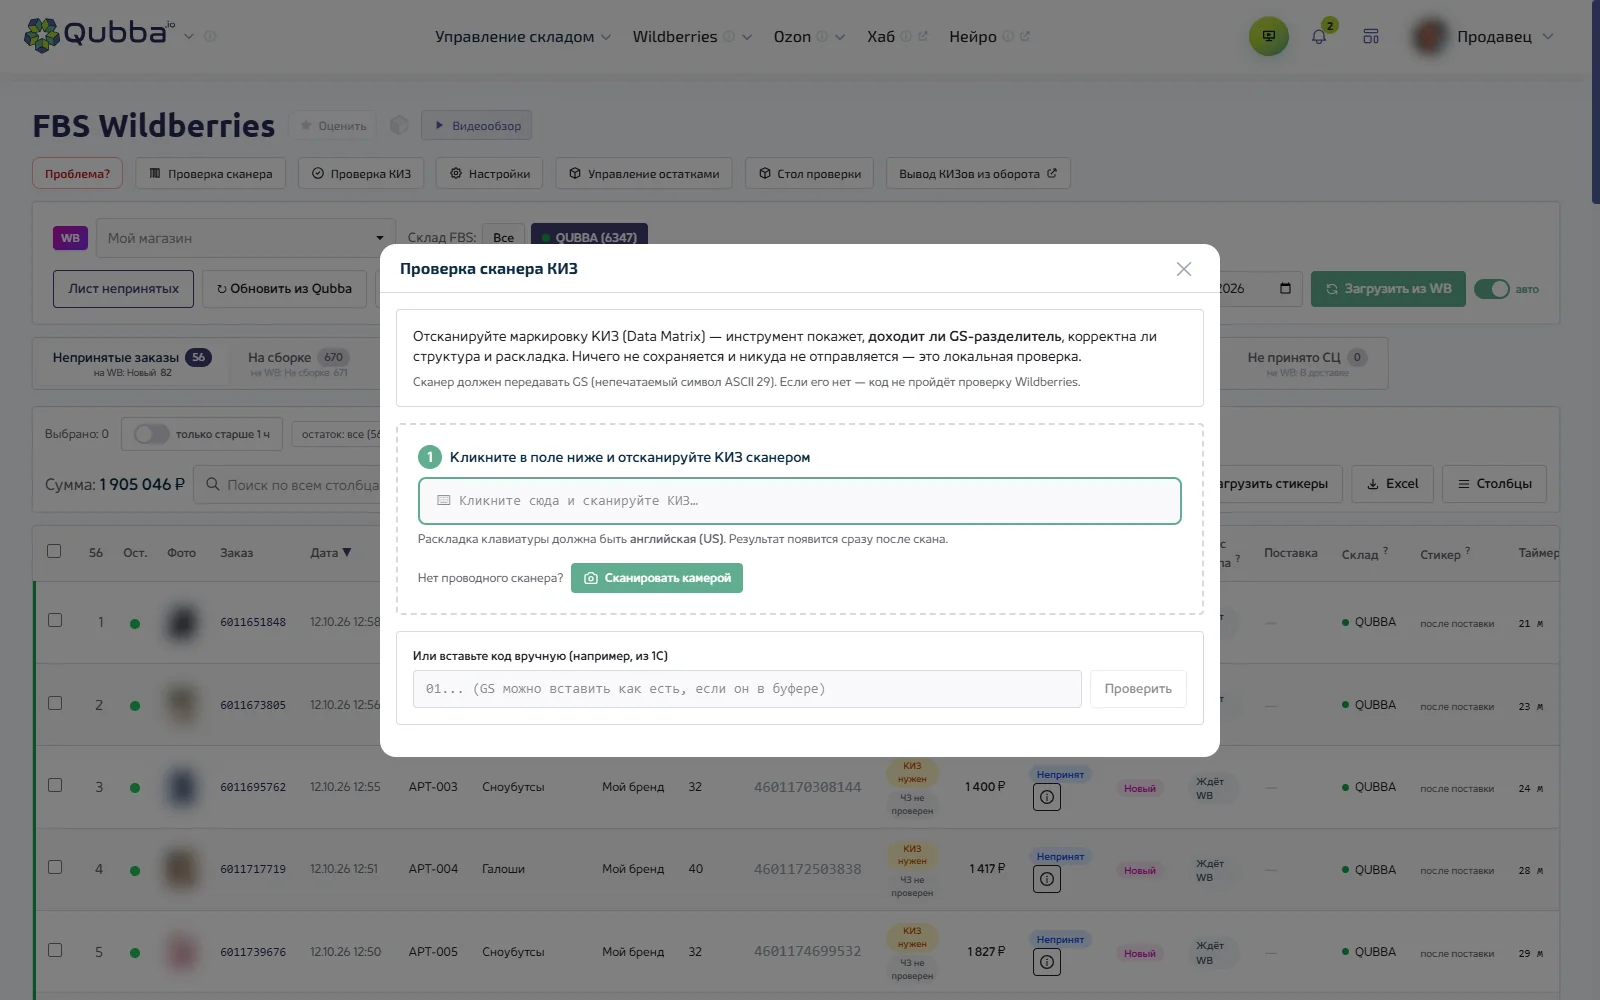The width and height of the screenshot is (1600, 1000).
Task: Click the manual code paste input field
Action: coord(747,689)
